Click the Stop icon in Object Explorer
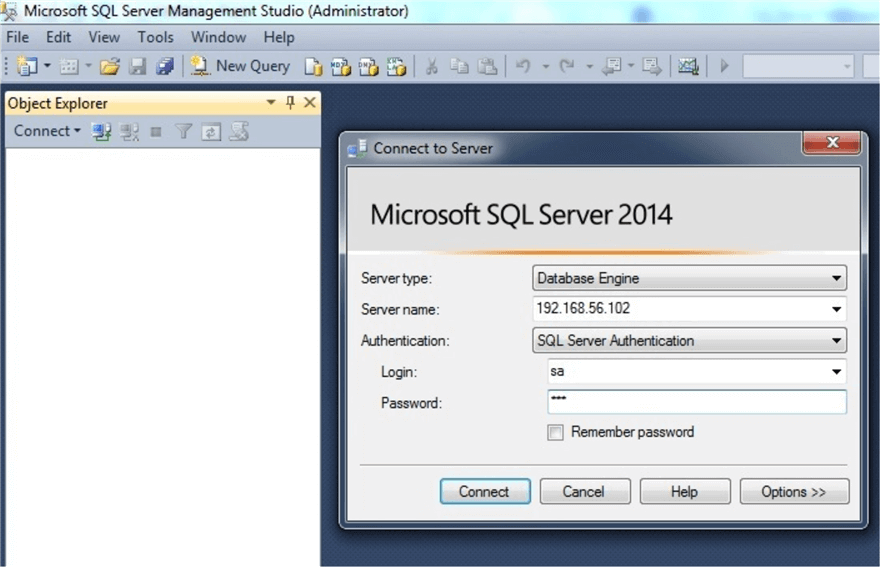Viewport: 880px width, 567px height. click(156, 132)
